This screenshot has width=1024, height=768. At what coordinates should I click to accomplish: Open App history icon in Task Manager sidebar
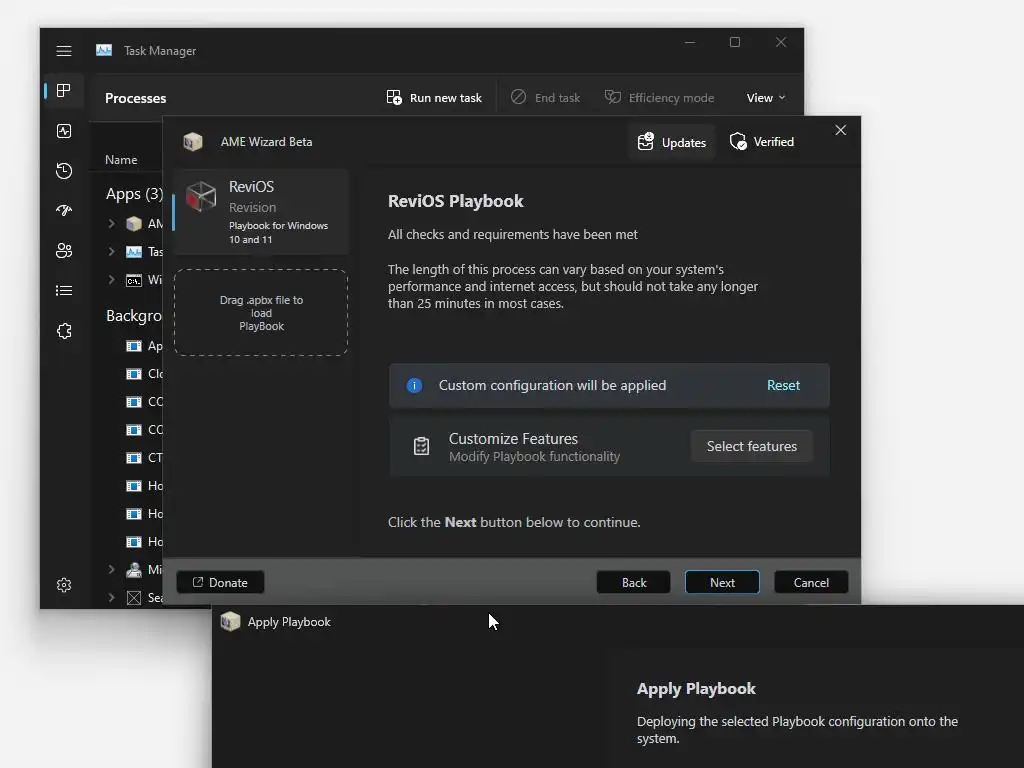(x=63, y=171)
